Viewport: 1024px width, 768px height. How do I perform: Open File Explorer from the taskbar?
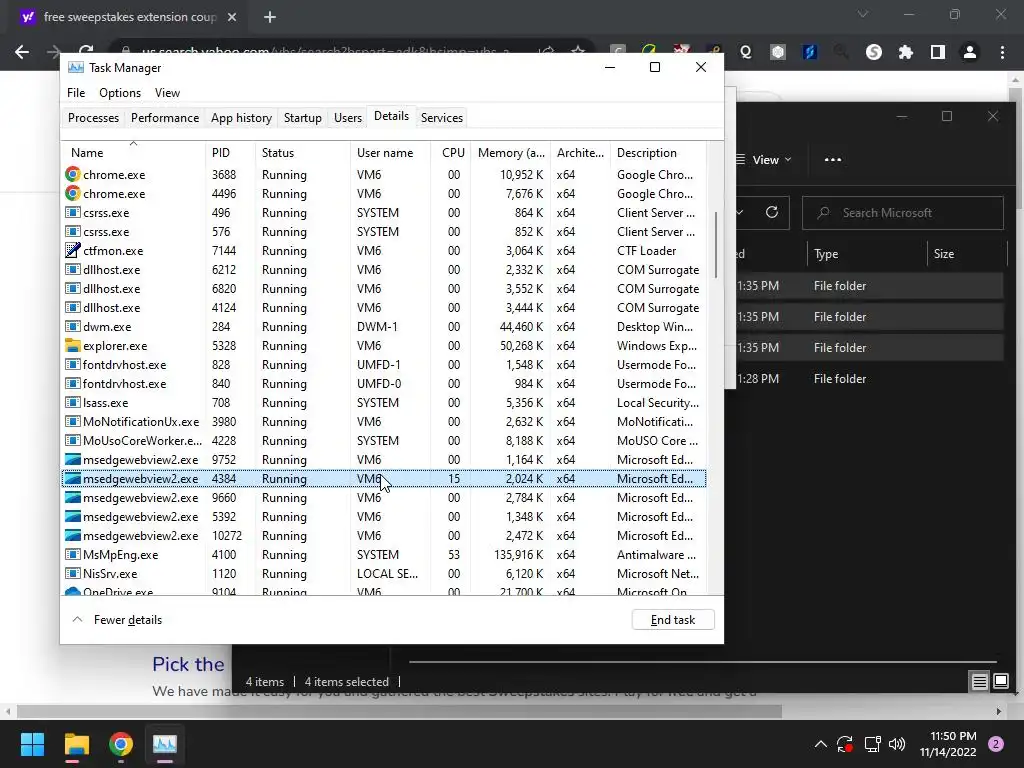click(x=76, y=744)
